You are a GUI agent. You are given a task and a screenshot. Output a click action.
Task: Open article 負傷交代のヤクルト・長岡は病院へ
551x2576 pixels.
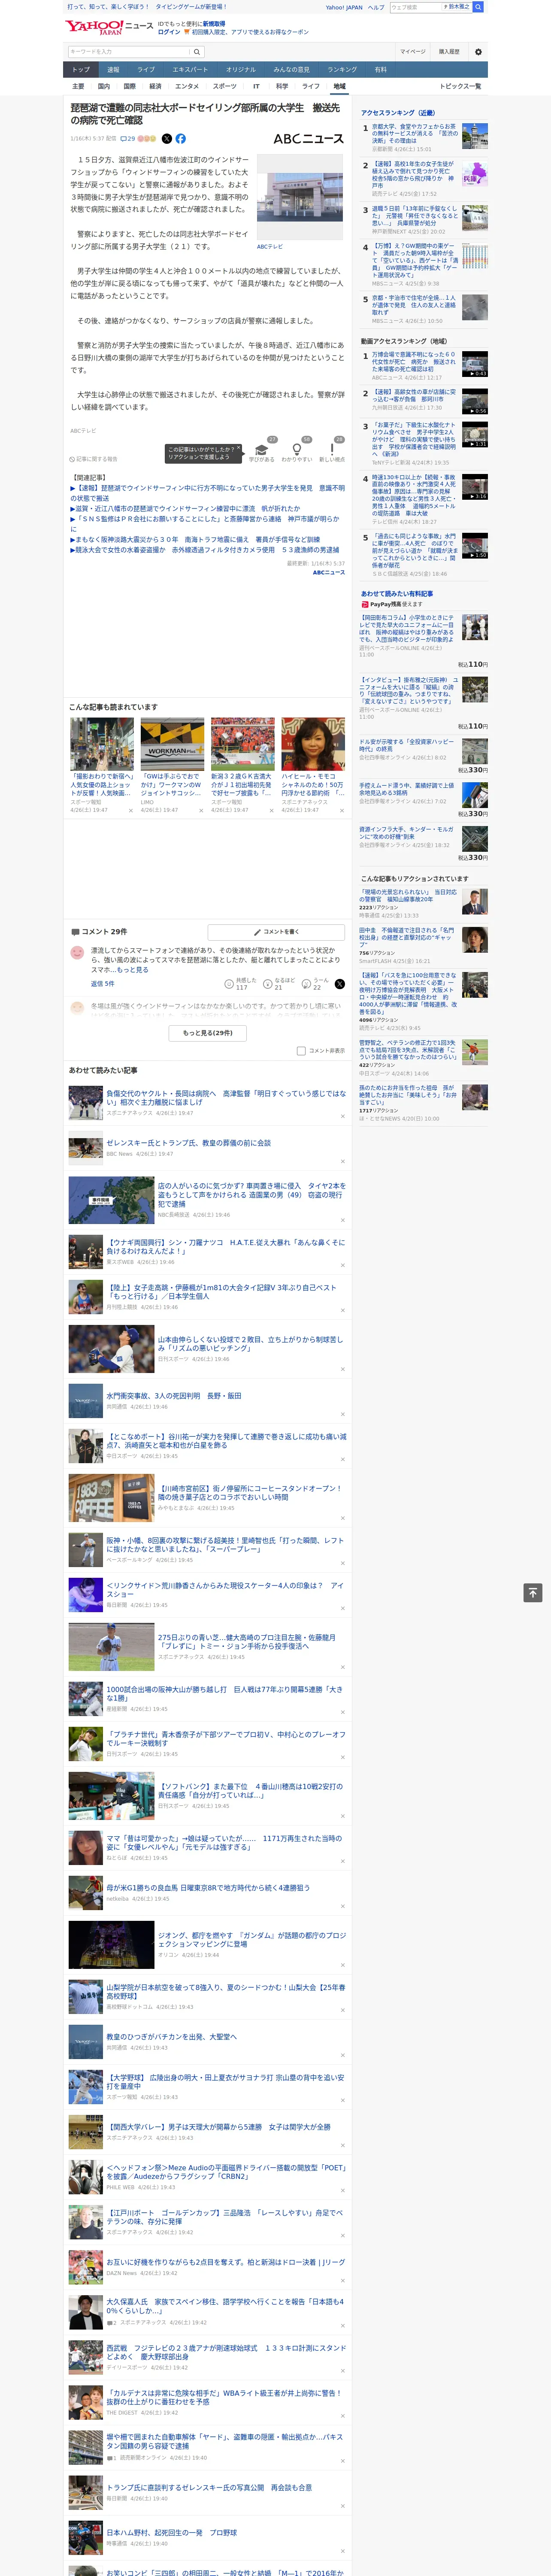pos(226,1097)
